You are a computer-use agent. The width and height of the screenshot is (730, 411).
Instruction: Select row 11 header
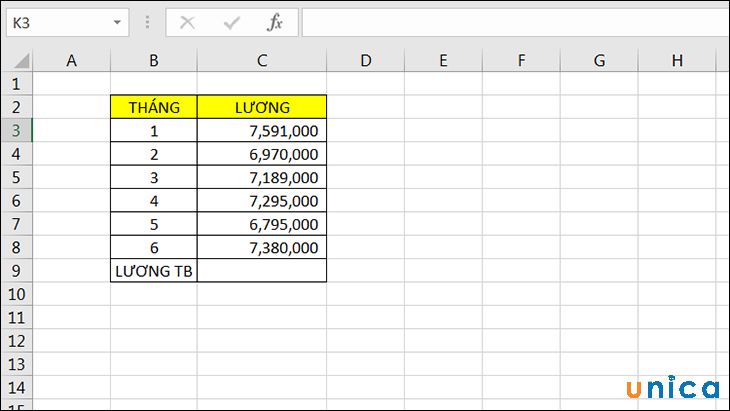click(17, 317)
